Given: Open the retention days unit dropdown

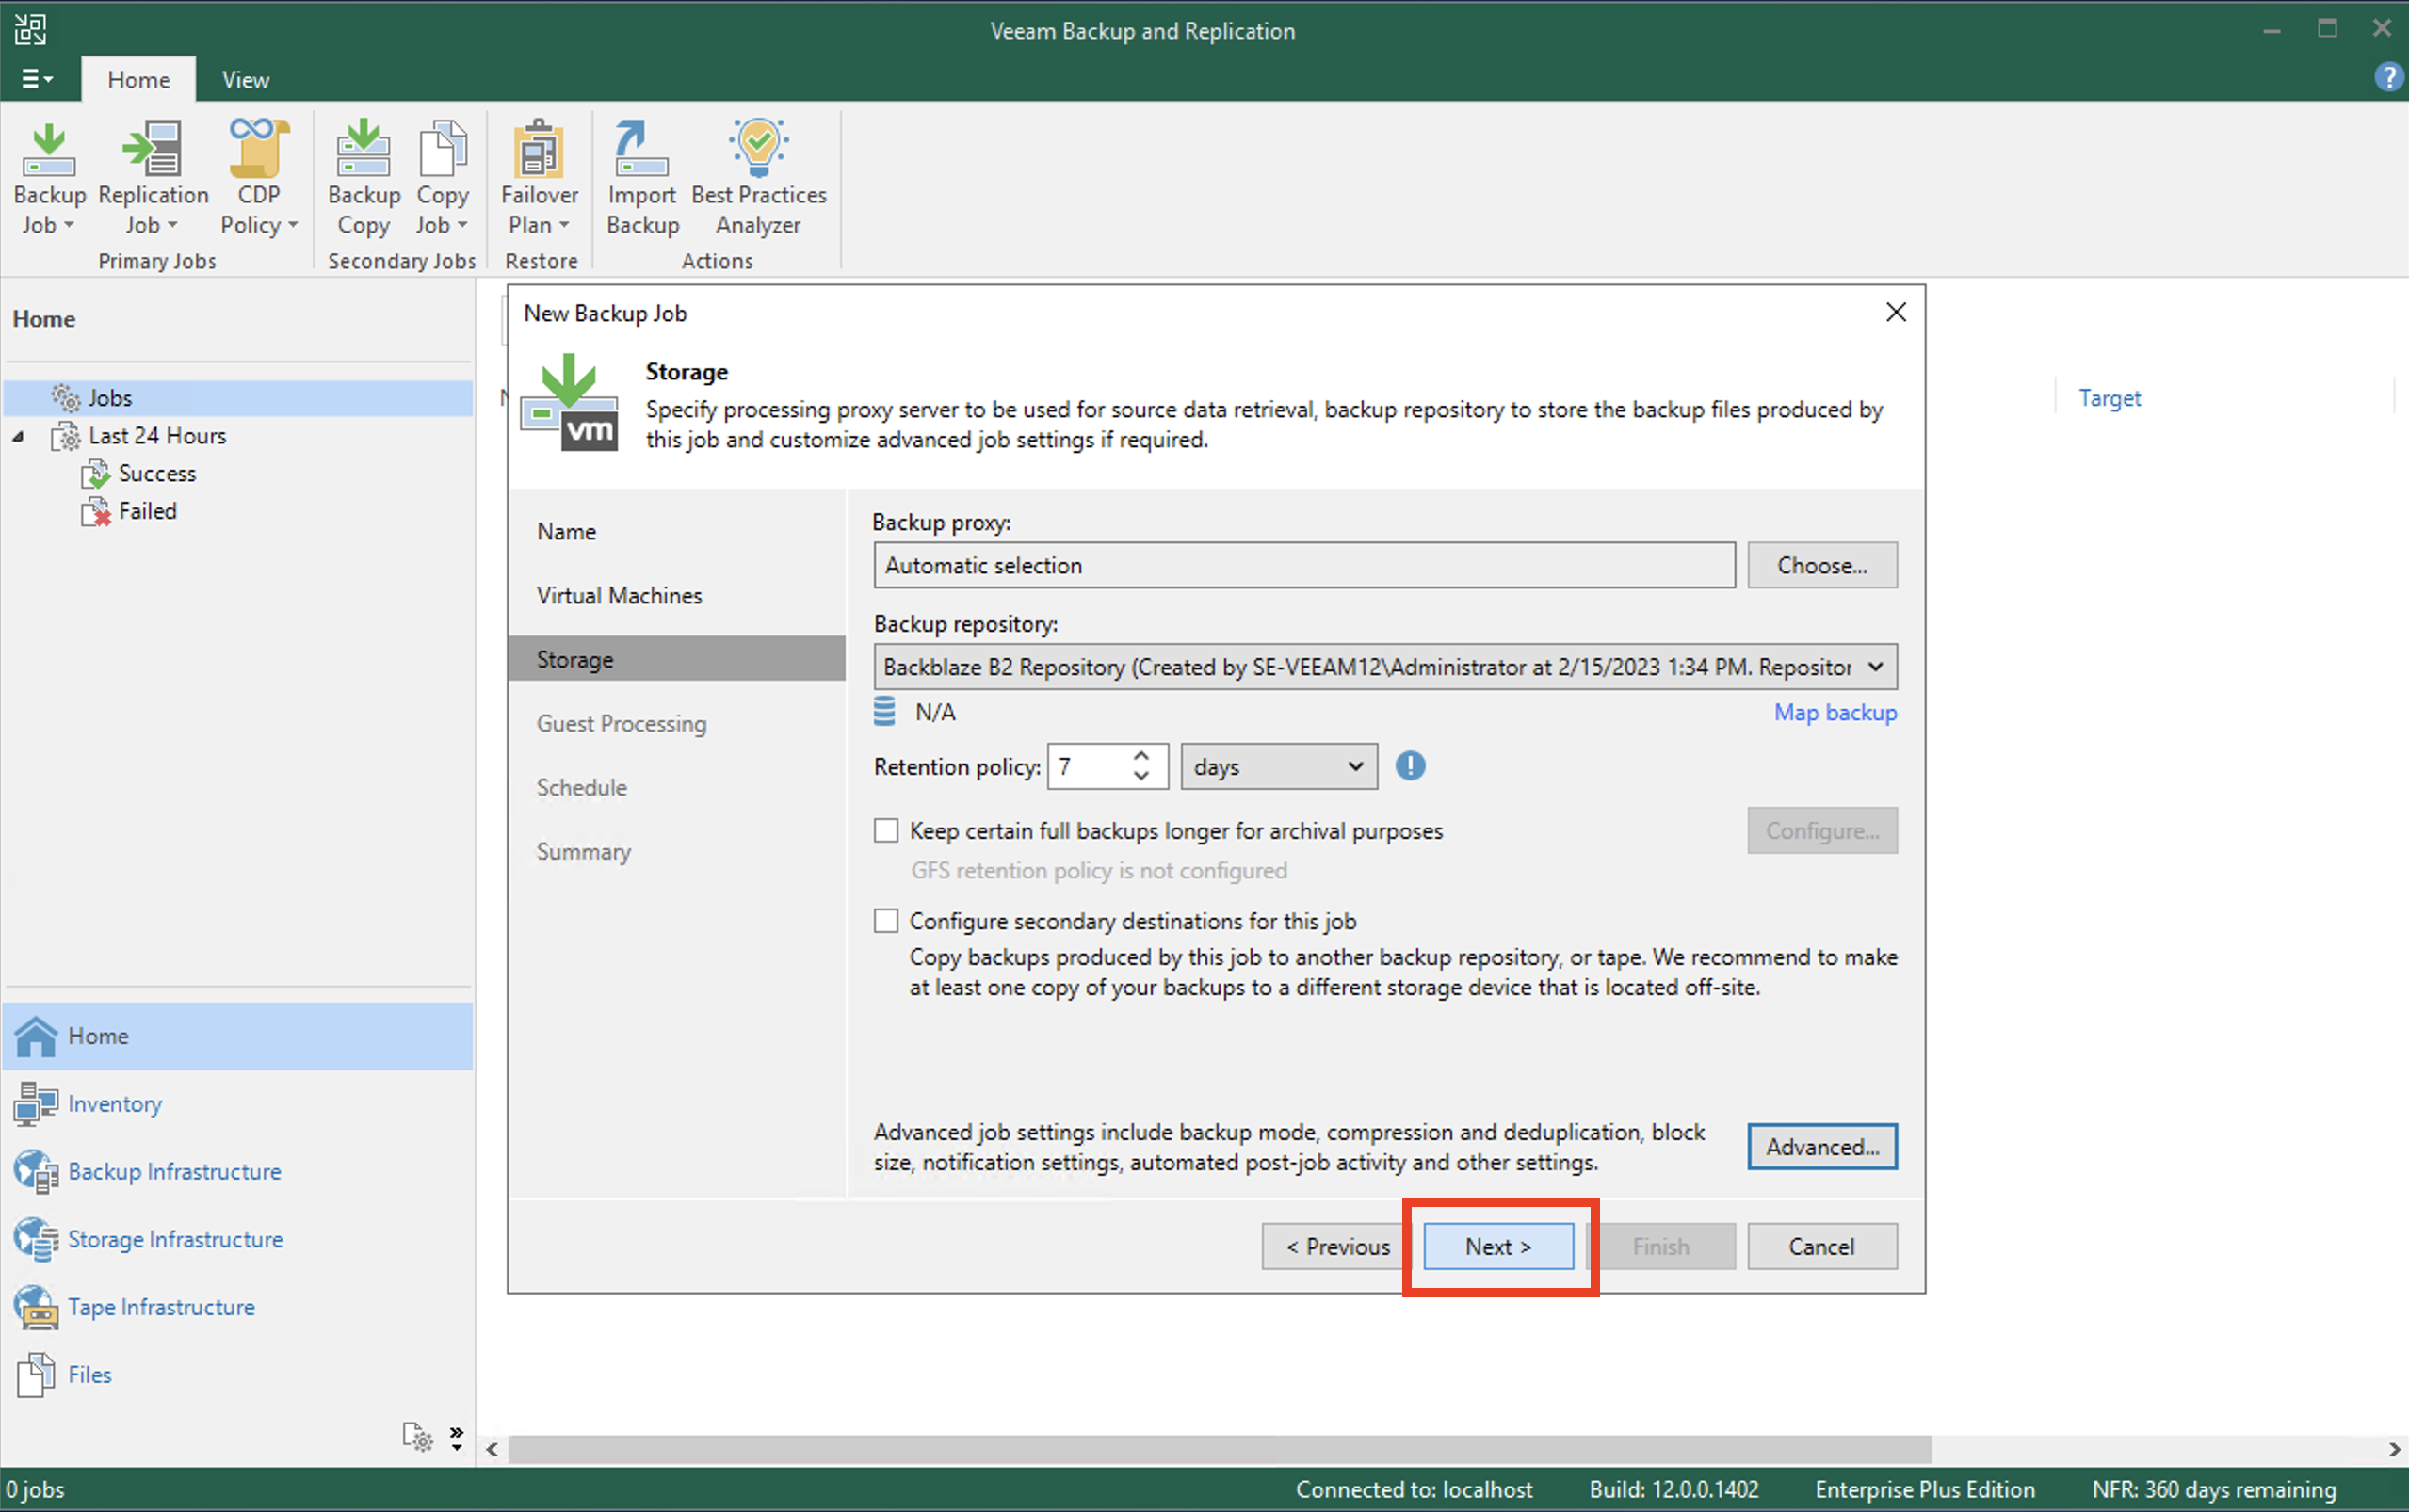Looking at the screenshot, I should pos(1279,767).
